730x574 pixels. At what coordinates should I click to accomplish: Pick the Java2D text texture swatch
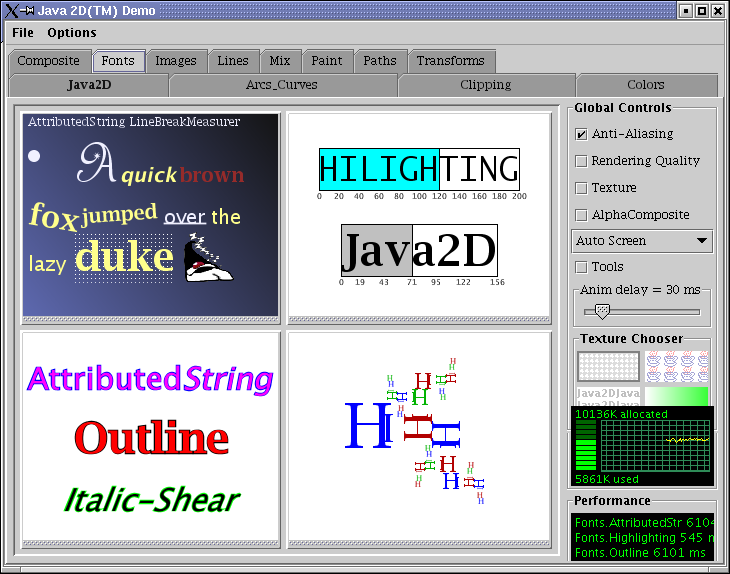click(x=608, y=396)
